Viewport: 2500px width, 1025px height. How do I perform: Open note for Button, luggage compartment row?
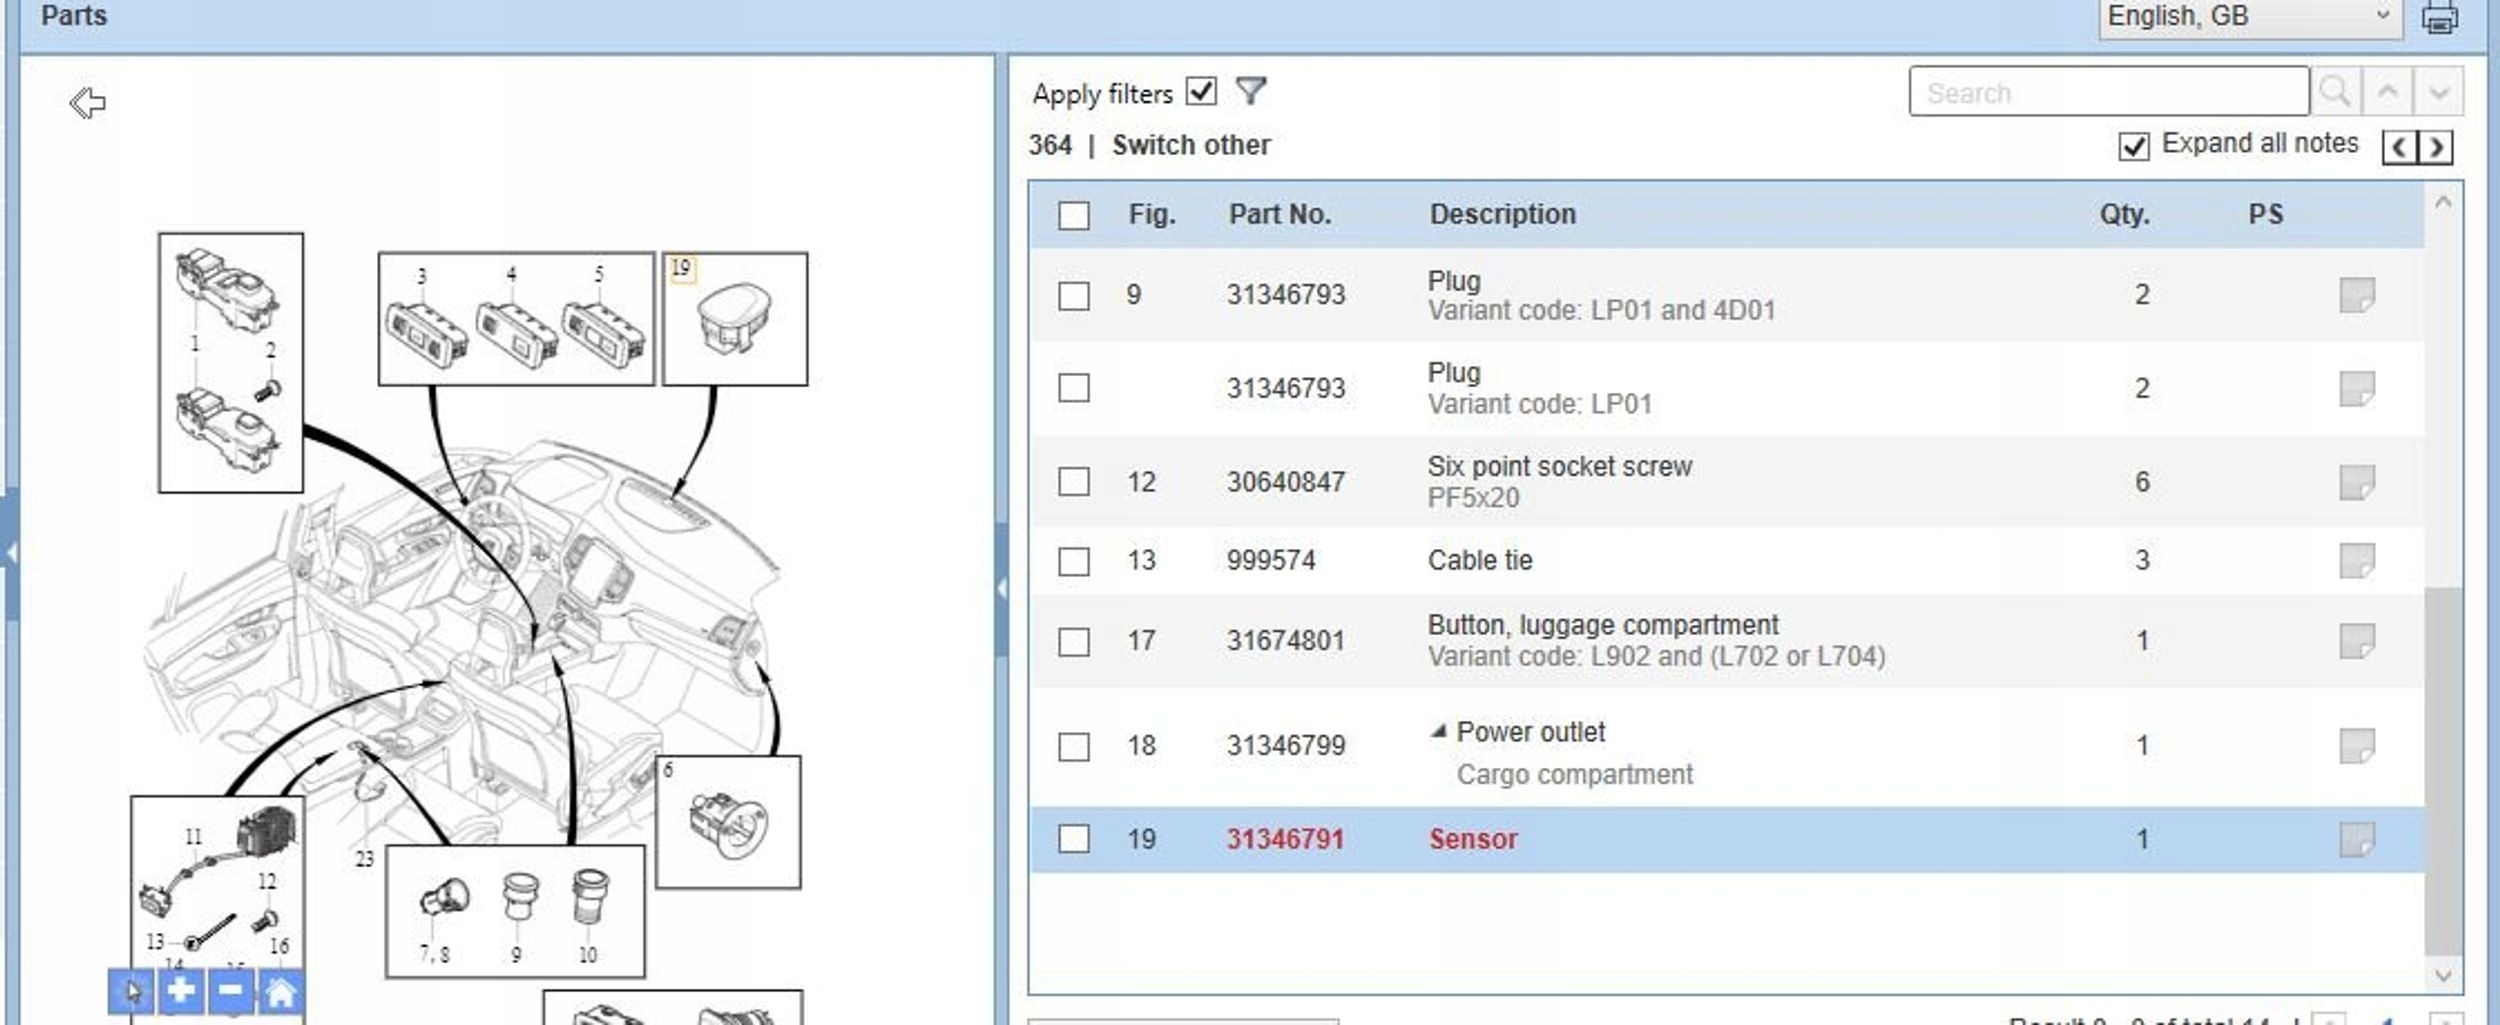[x=2357, y=641]
